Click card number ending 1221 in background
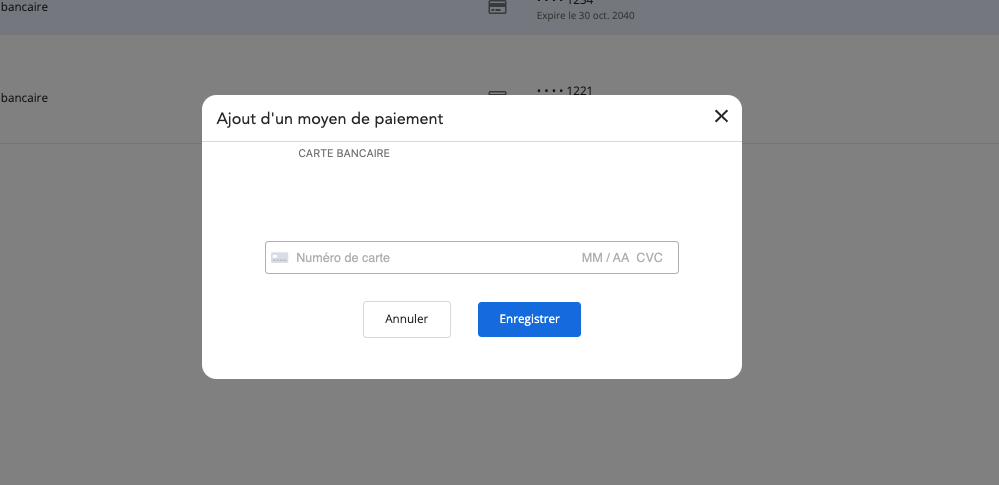The image size is (999, 485). [565, 90]
